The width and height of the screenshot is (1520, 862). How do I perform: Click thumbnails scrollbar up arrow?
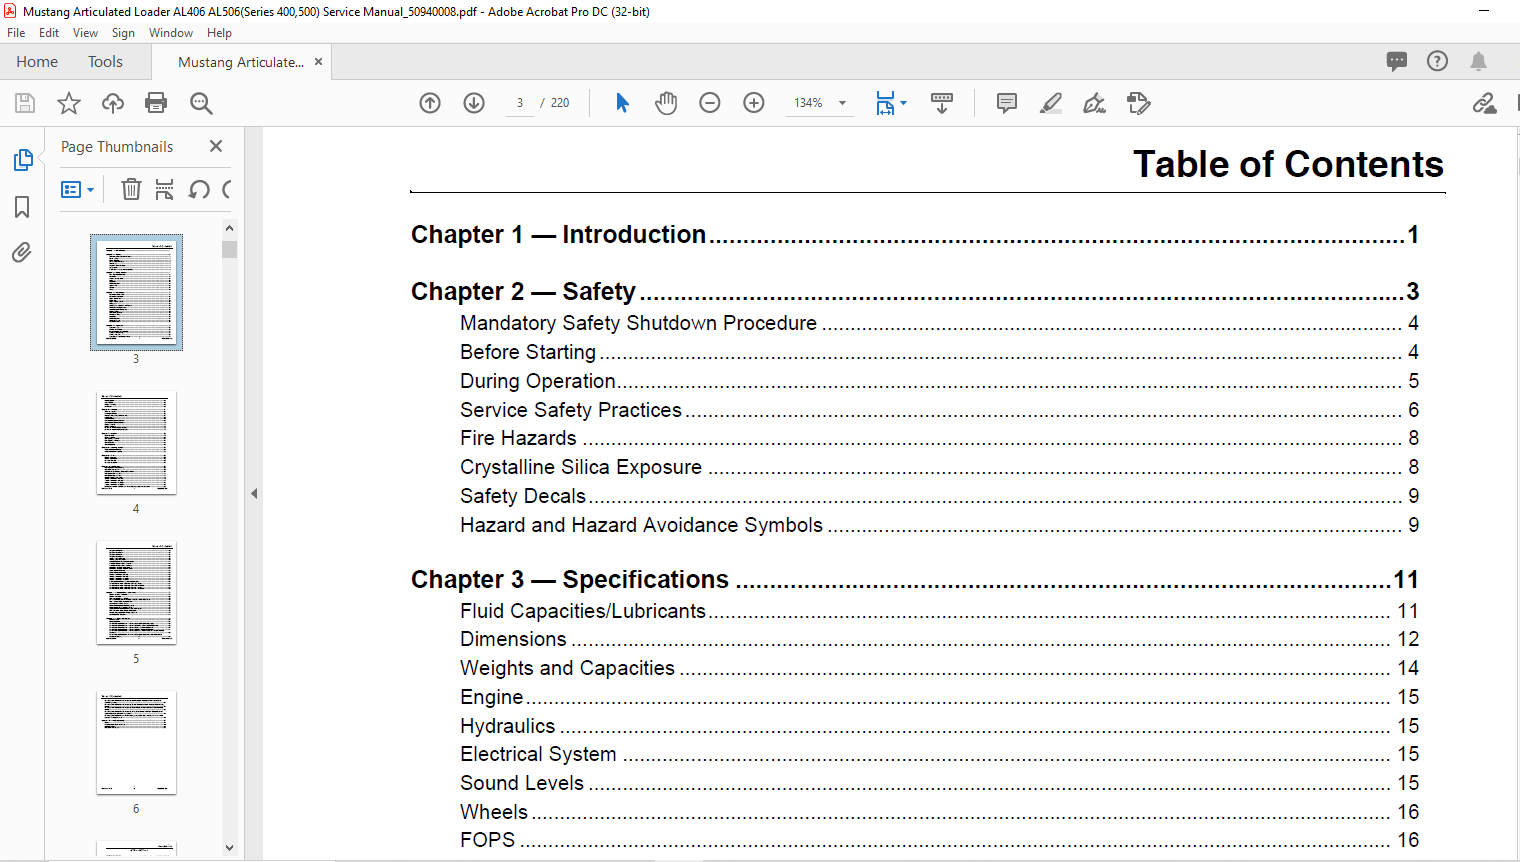[229, 229]
